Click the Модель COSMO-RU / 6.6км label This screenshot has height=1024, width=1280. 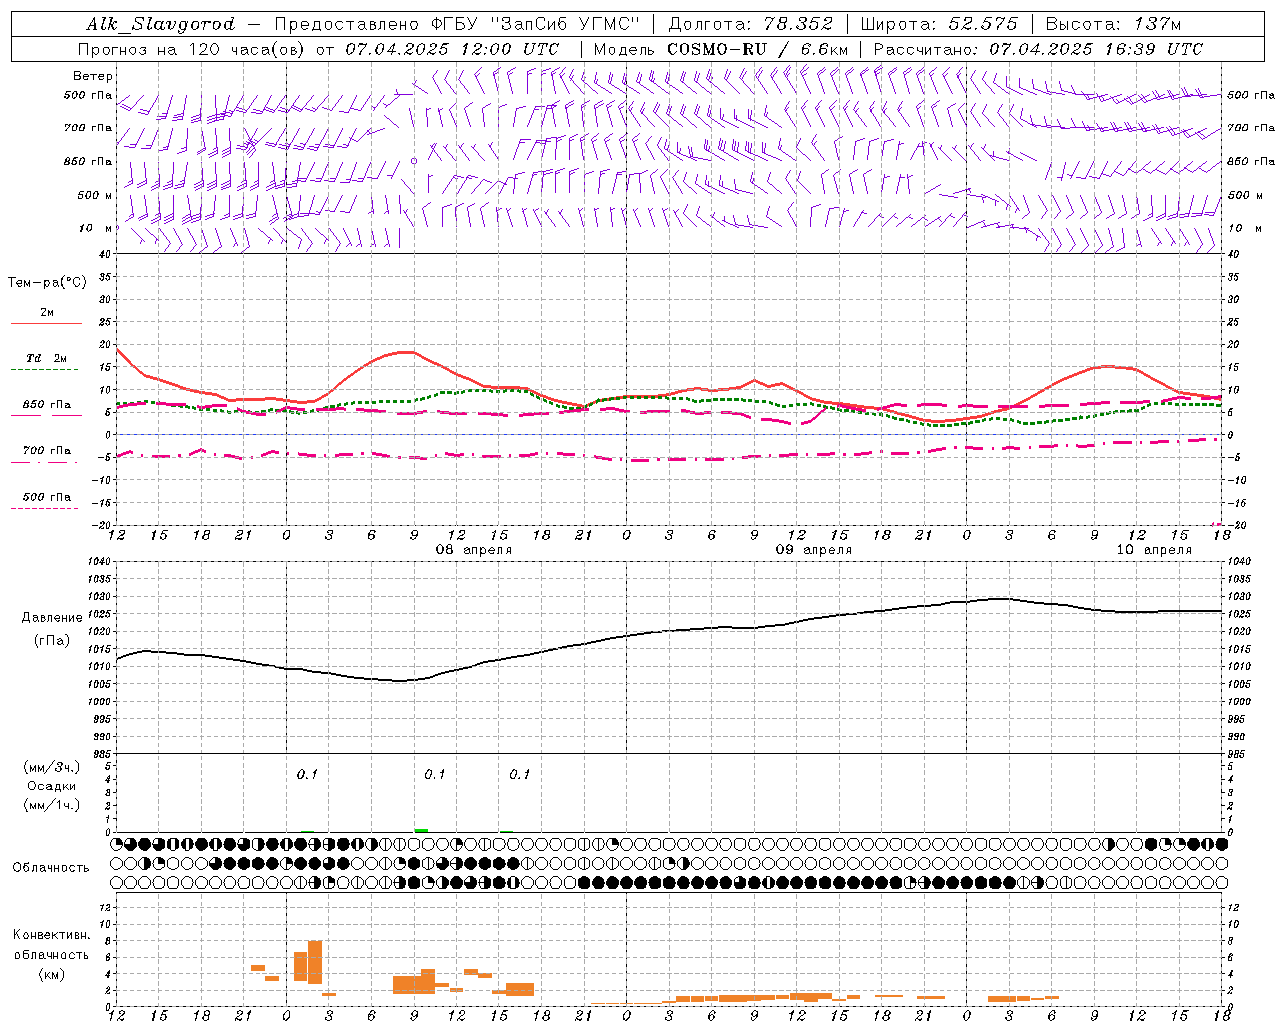point(721,49)
